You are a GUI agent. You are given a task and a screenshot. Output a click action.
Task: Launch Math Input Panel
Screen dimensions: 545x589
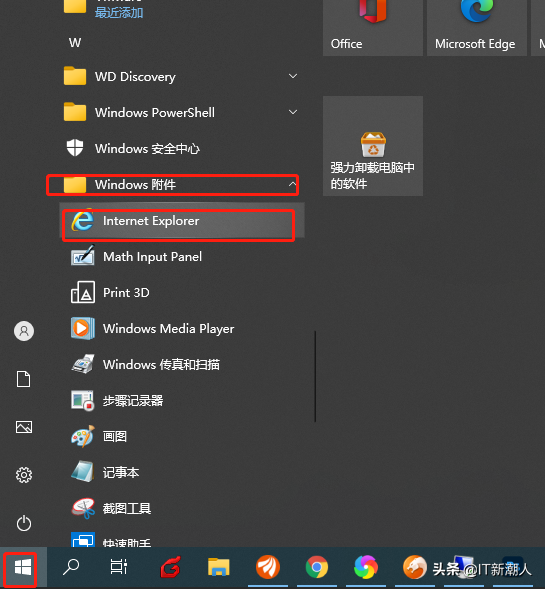pos(182,257)
